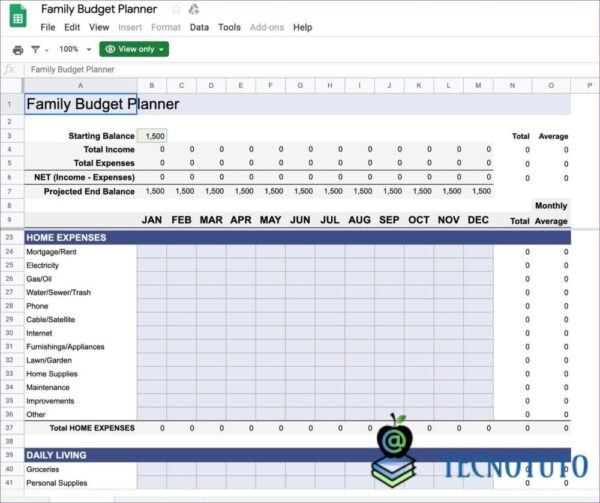The width and height of the screenshot is (600, 503).
Task: Star the Family Budget Planner document
Action: 177,9
